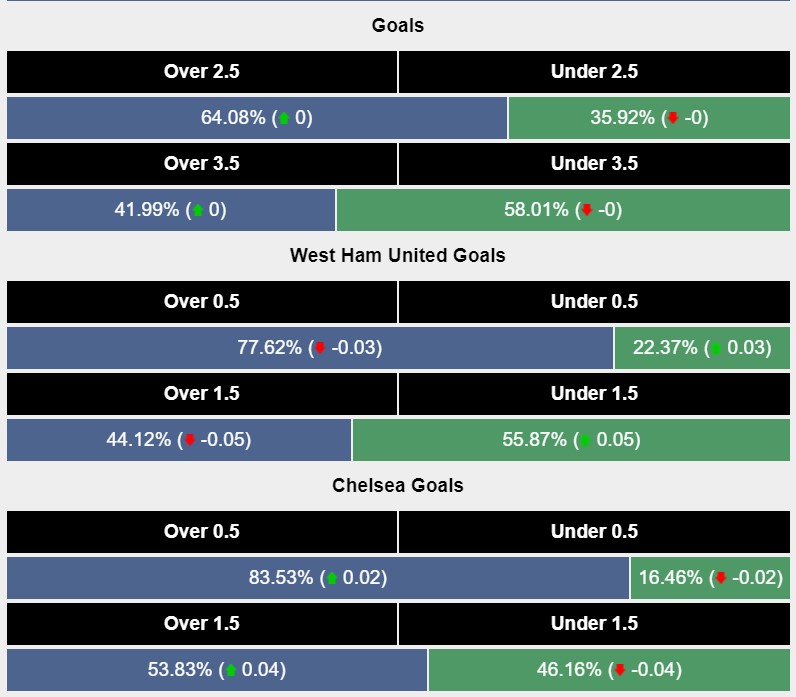
Task: Click green up arrow beside 22.37%
Action: click(715, 348)
